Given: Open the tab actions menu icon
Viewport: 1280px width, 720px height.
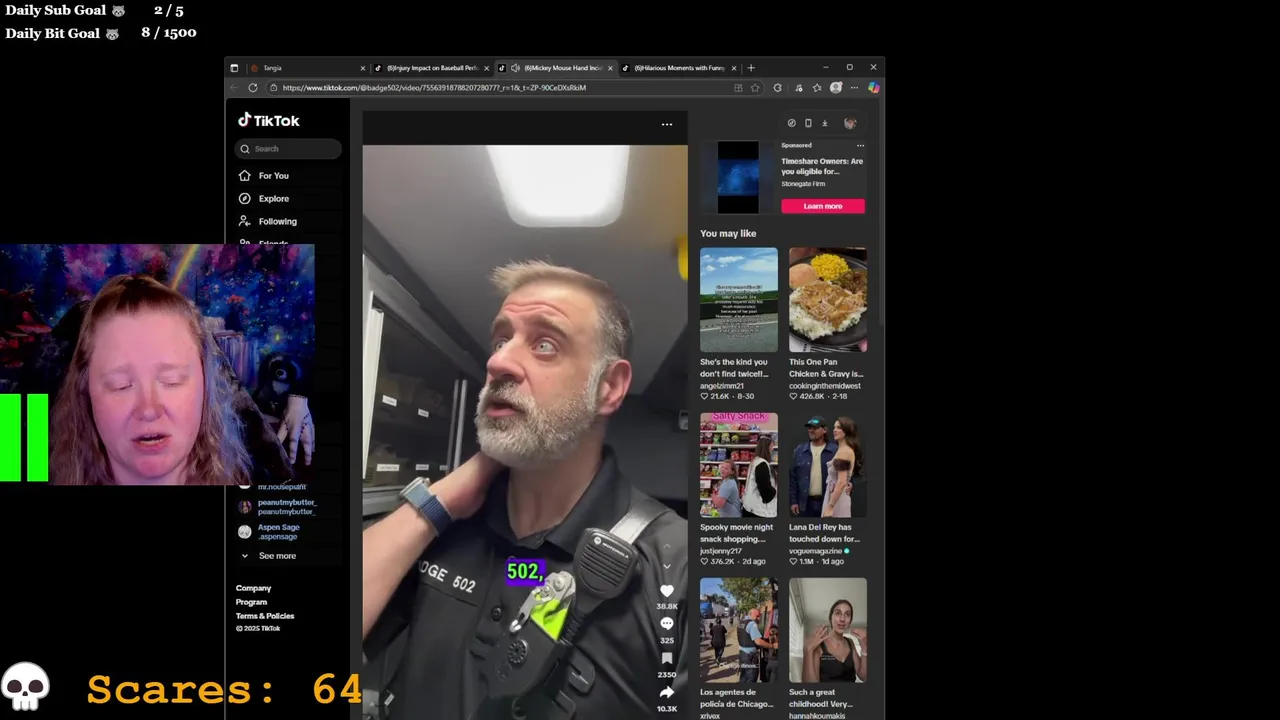Looking at the screenshot, I should 234,68.
